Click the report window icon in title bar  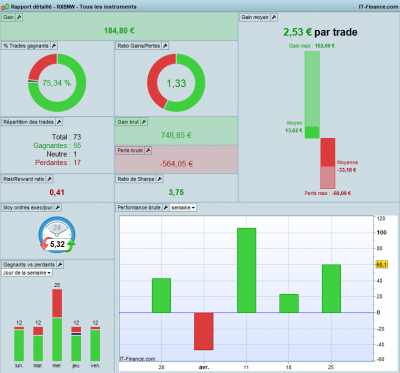click(5, 6)
